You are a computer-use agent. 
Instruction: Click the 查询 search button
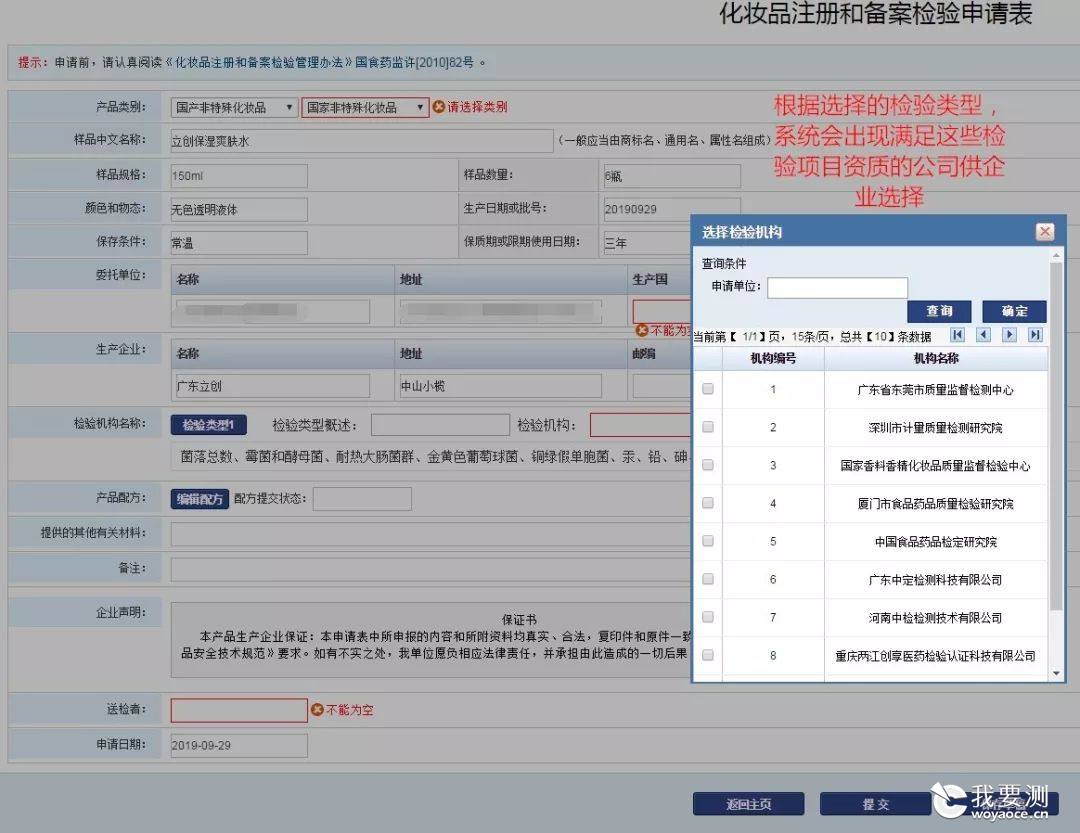[x=939, y=311]
